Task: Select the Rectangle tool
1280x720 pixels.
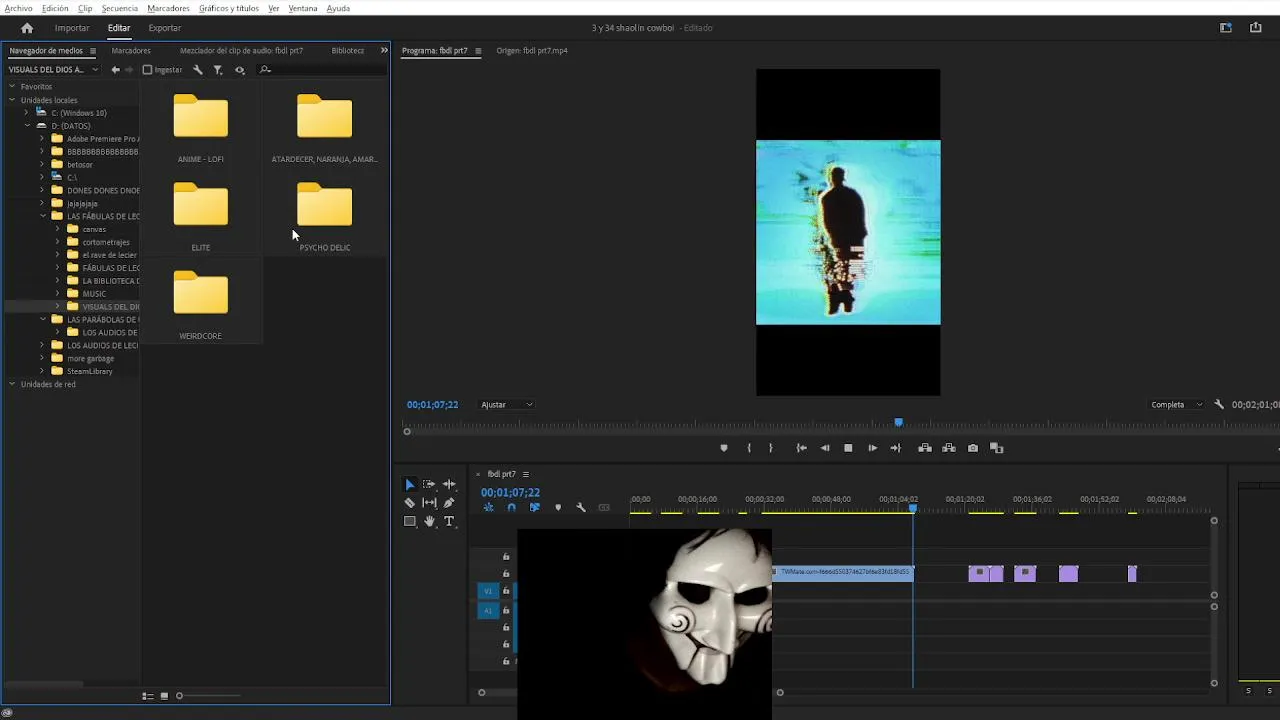Action: coord(409,521)
